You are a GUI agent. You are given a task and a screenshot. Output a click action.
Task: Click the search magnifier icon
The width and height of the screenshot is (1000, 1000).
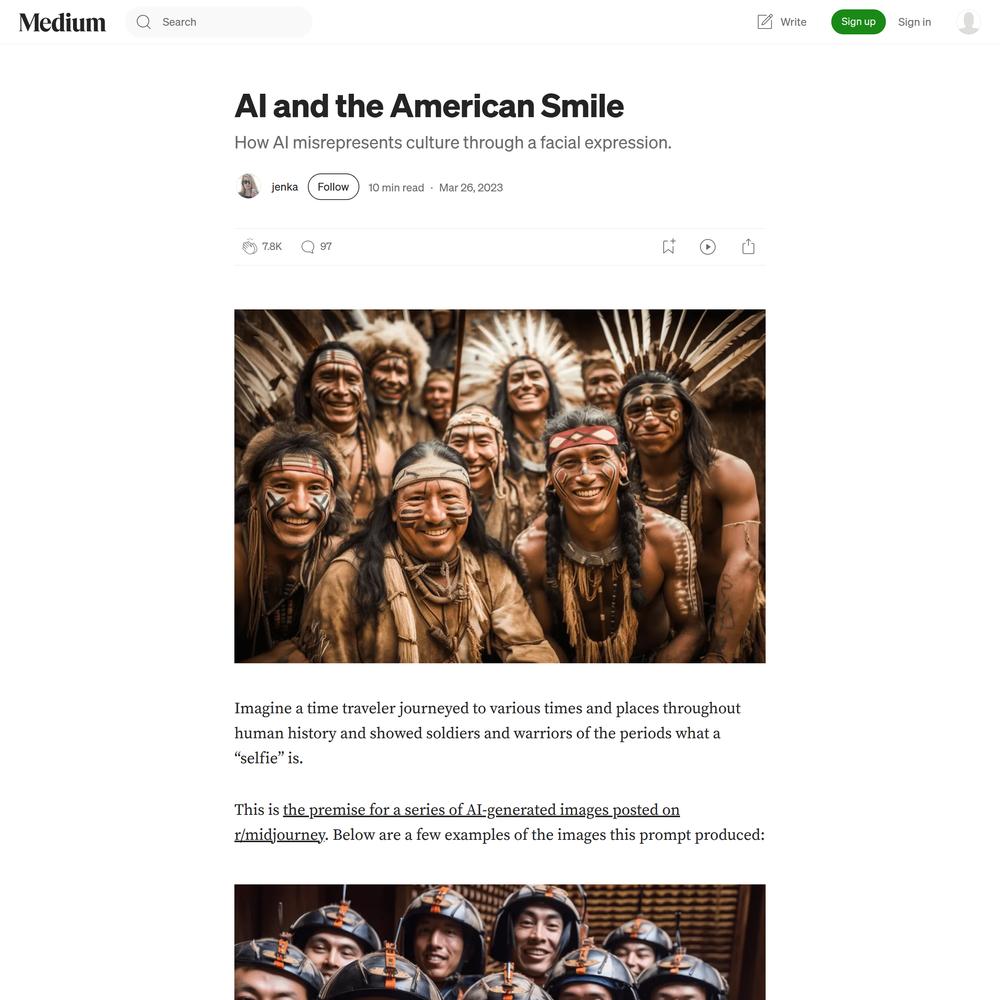click(x=143, y=22)
